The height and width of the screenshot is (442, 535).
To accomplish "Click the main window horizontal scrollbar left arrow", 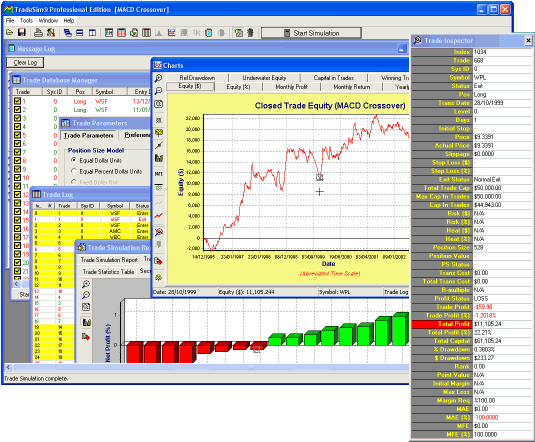I will click(9, 367).
